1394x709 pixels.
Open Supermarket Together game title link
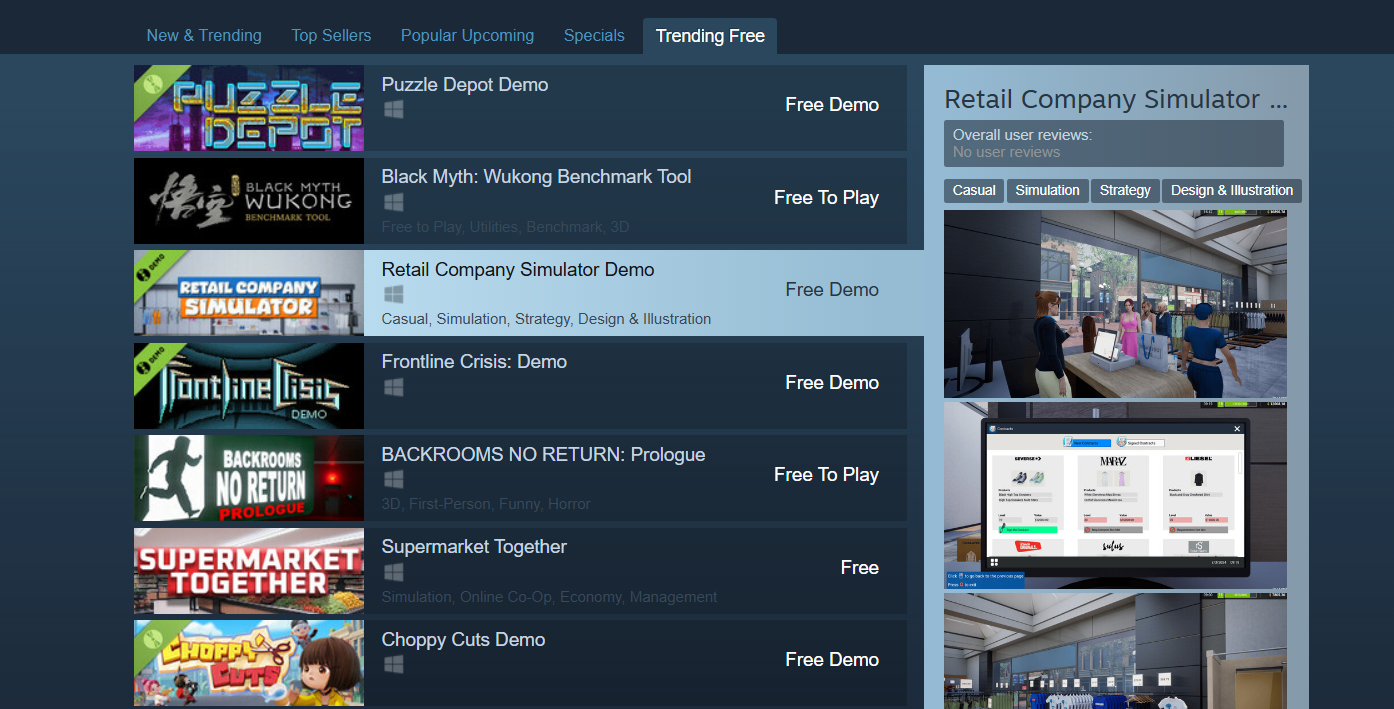coord(474,547)
